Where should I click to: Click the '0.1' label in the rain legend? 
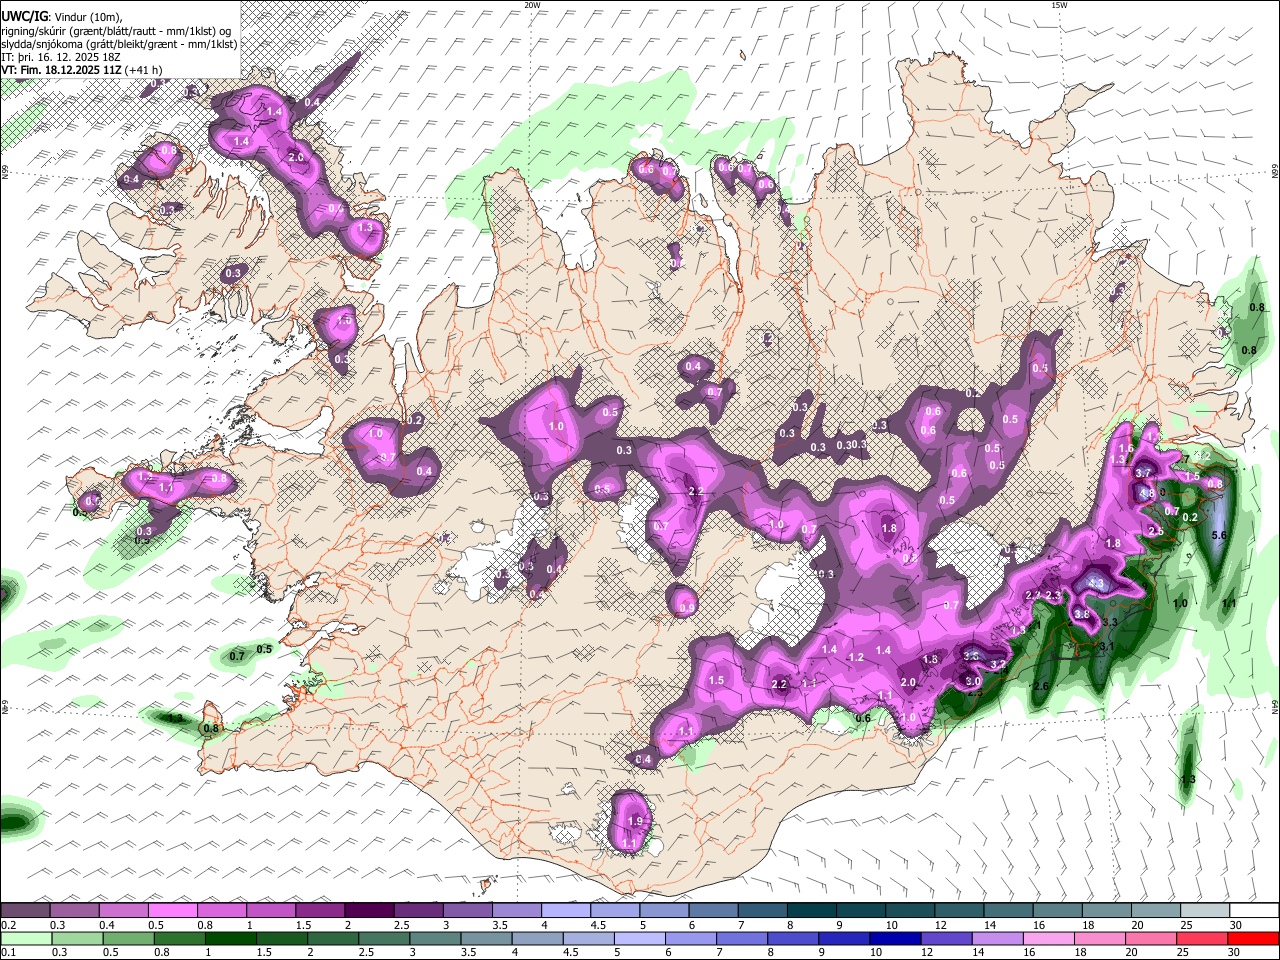(x=8, y=953)
